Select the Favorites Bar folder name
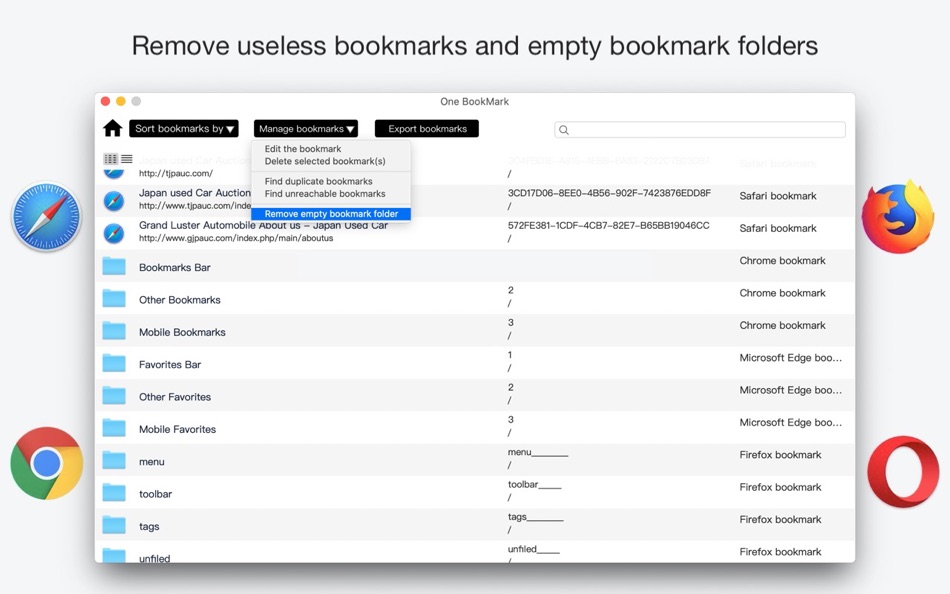950x594 pixels. (x=170, y=364)
